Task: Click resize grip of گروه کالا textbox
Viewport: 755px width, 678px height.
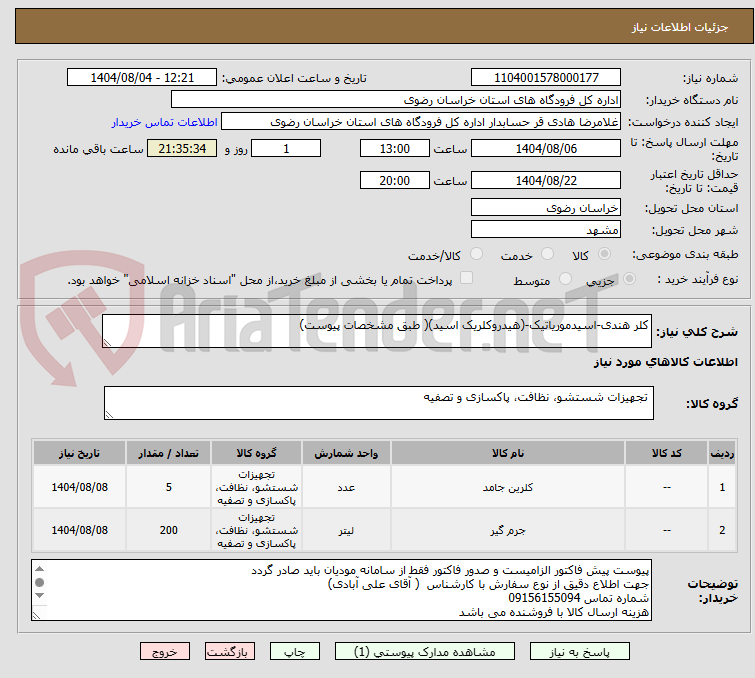Action: click(x=109, y=414)
